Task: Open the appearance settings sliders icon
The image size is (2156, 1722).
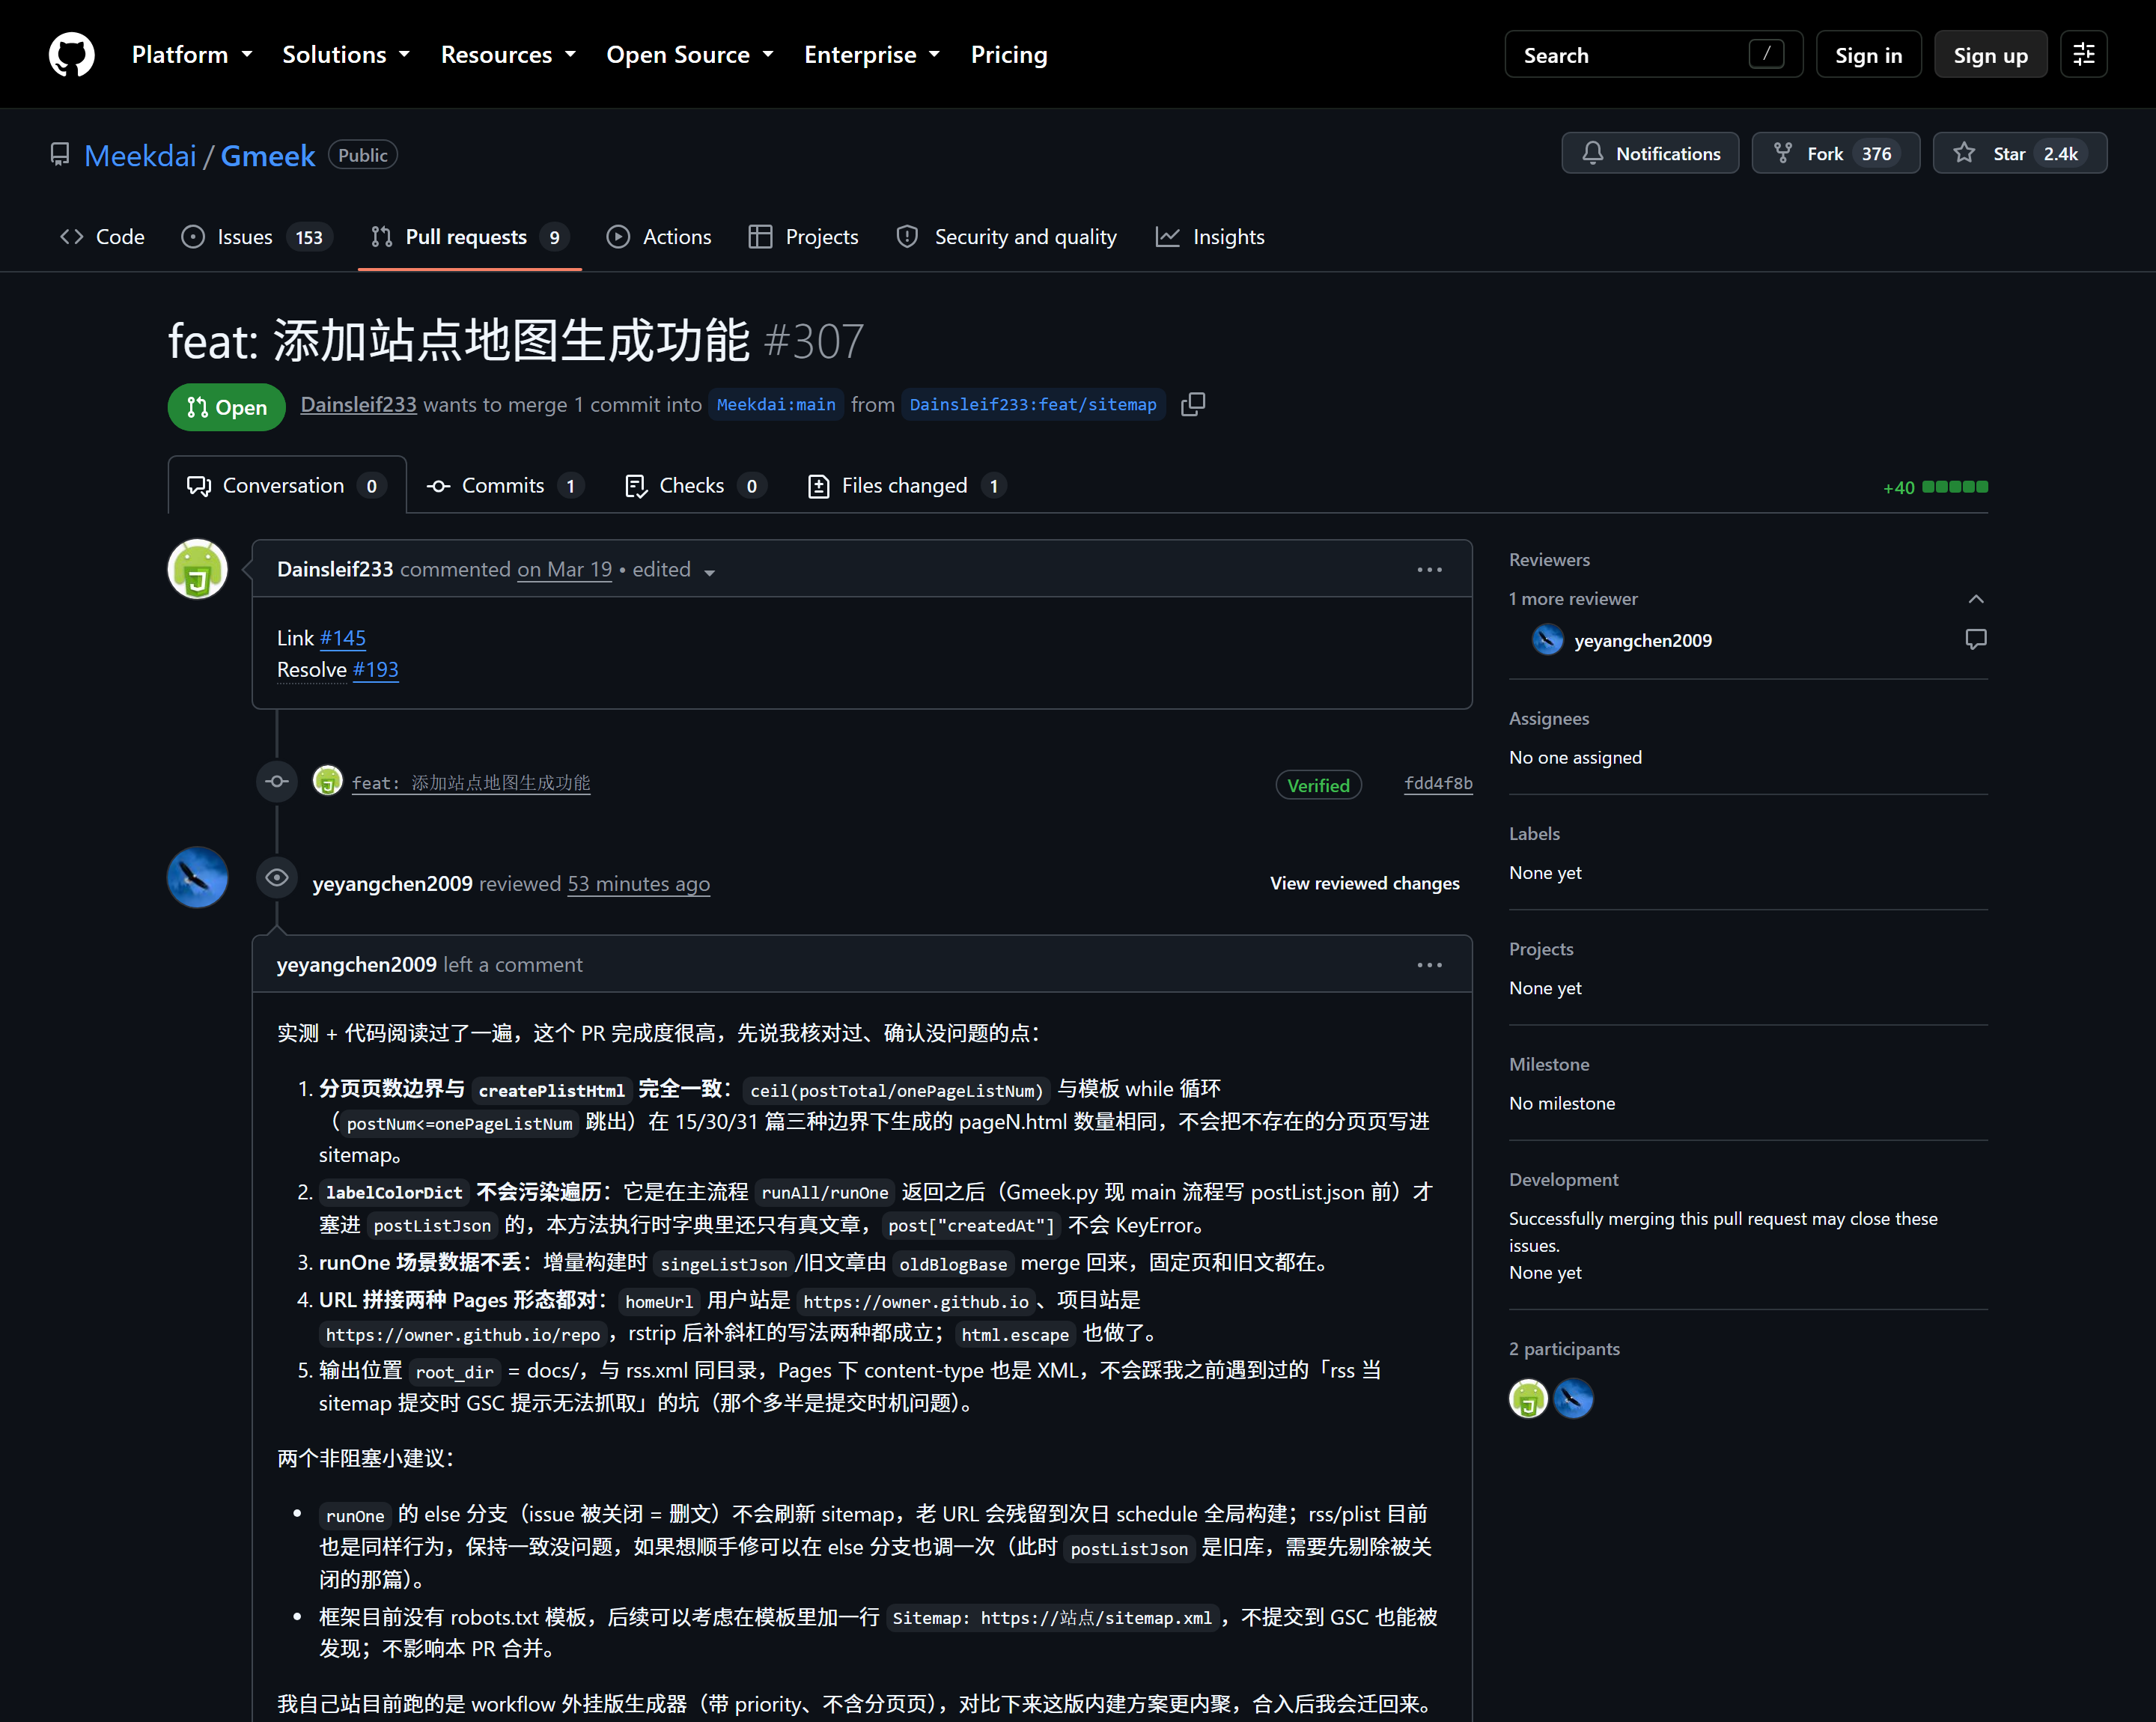Action: 2084,54
